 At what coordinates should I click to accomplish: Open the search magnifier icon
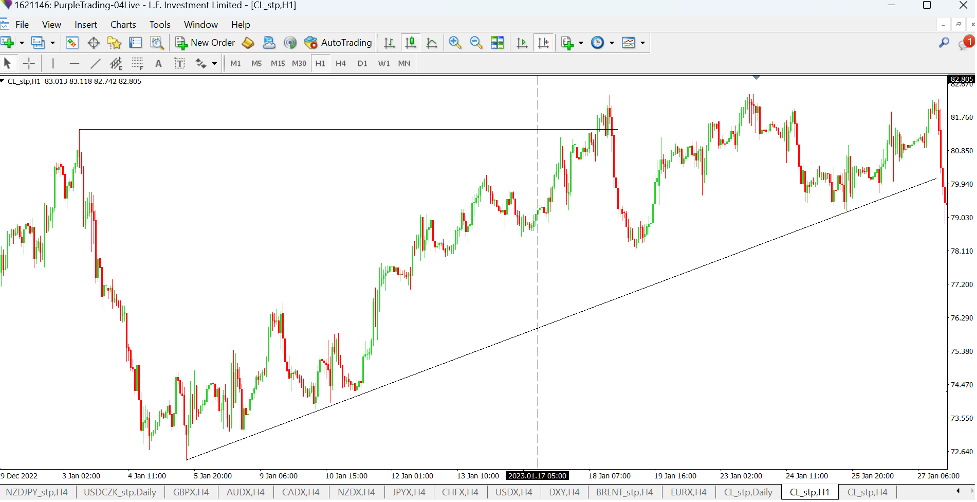[945, 43]
